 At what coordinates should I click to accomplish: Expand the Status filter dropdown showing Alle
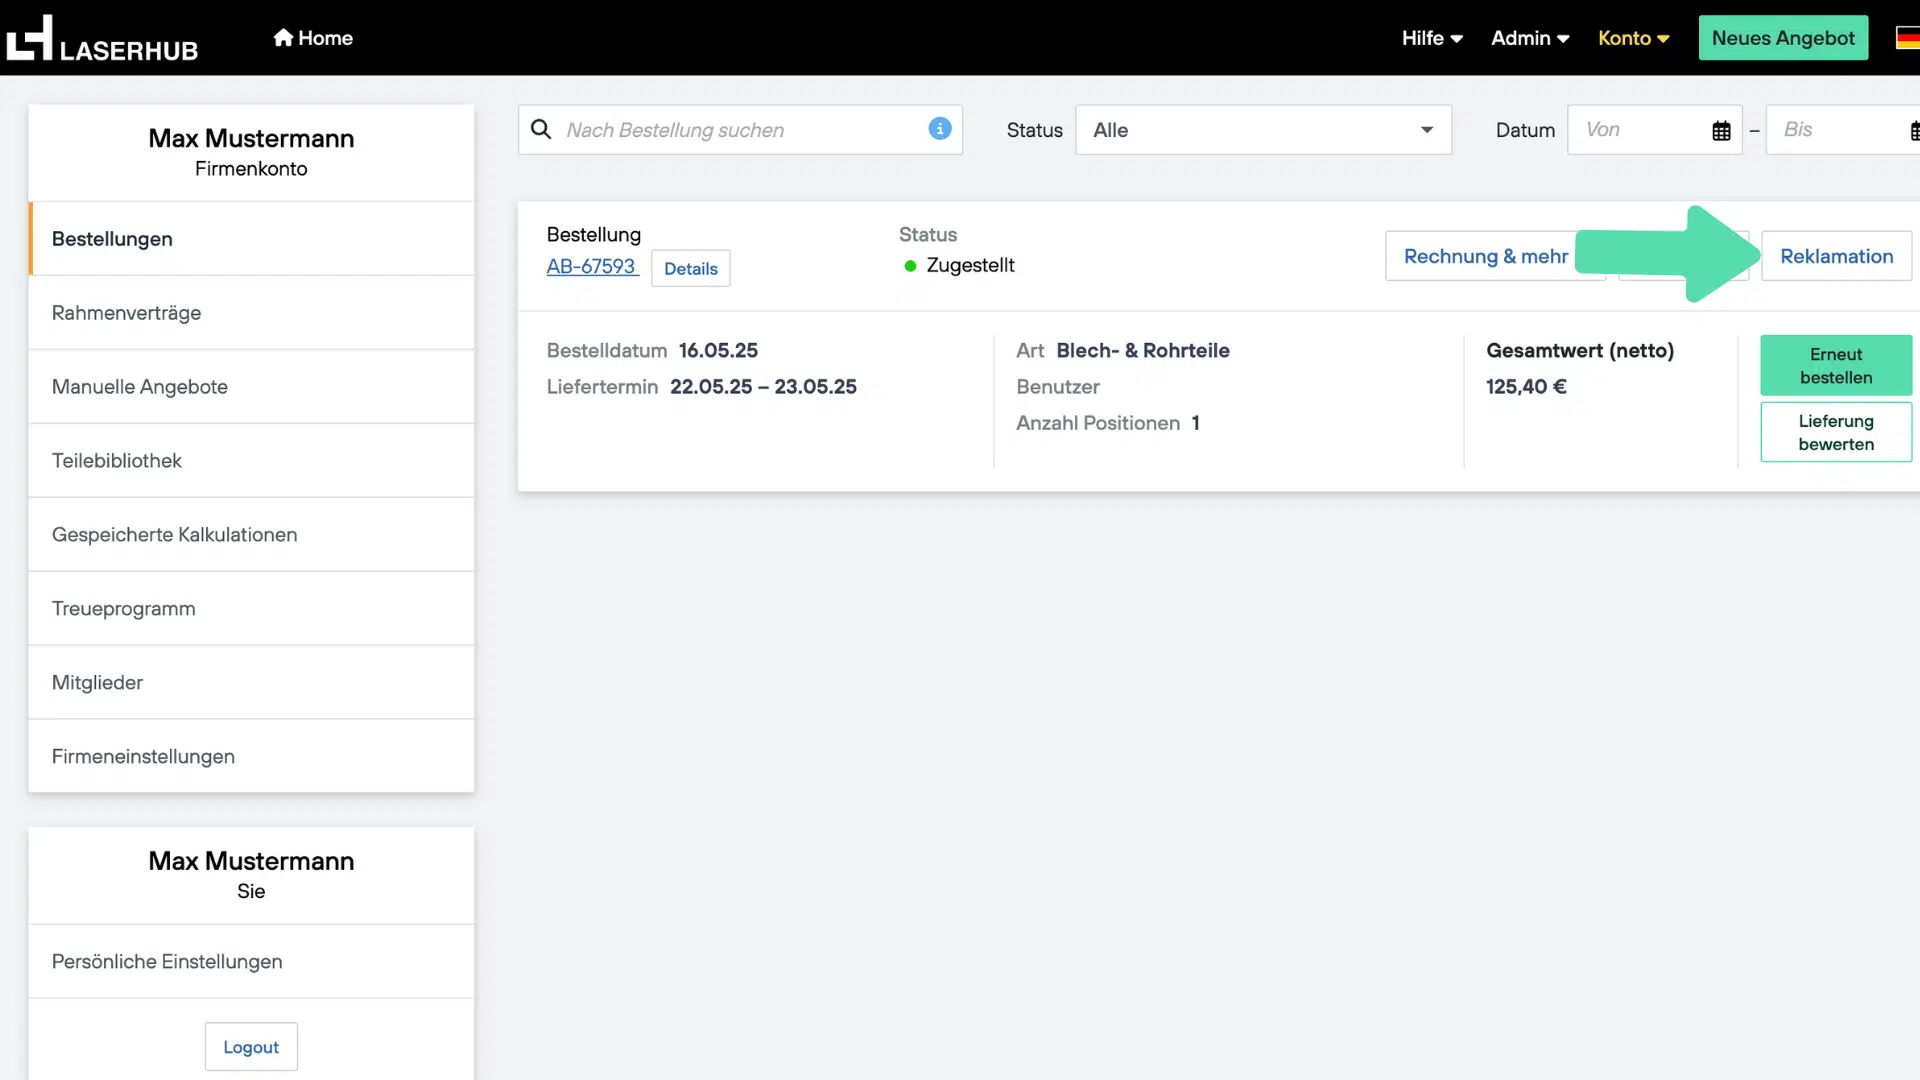[1263, 130]
